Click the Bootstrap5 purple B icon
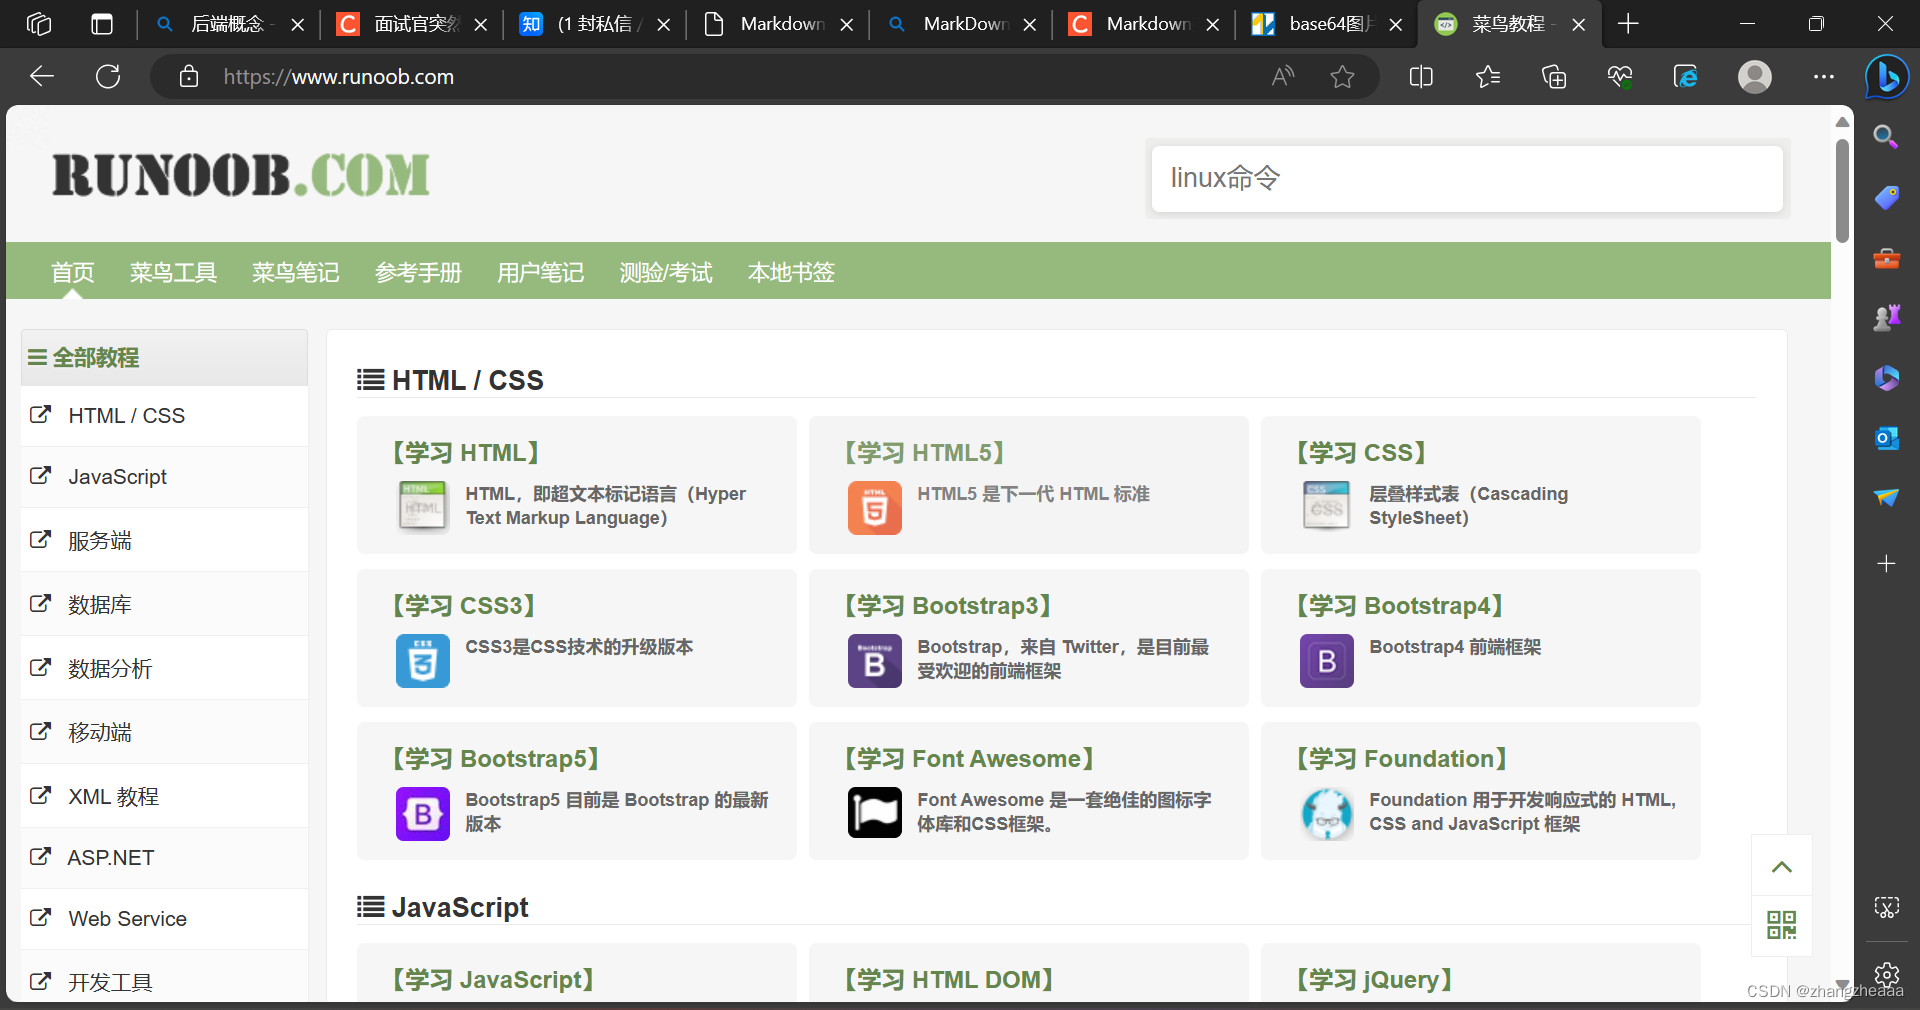This screenshot has height=1010, width=1920. 423,814
